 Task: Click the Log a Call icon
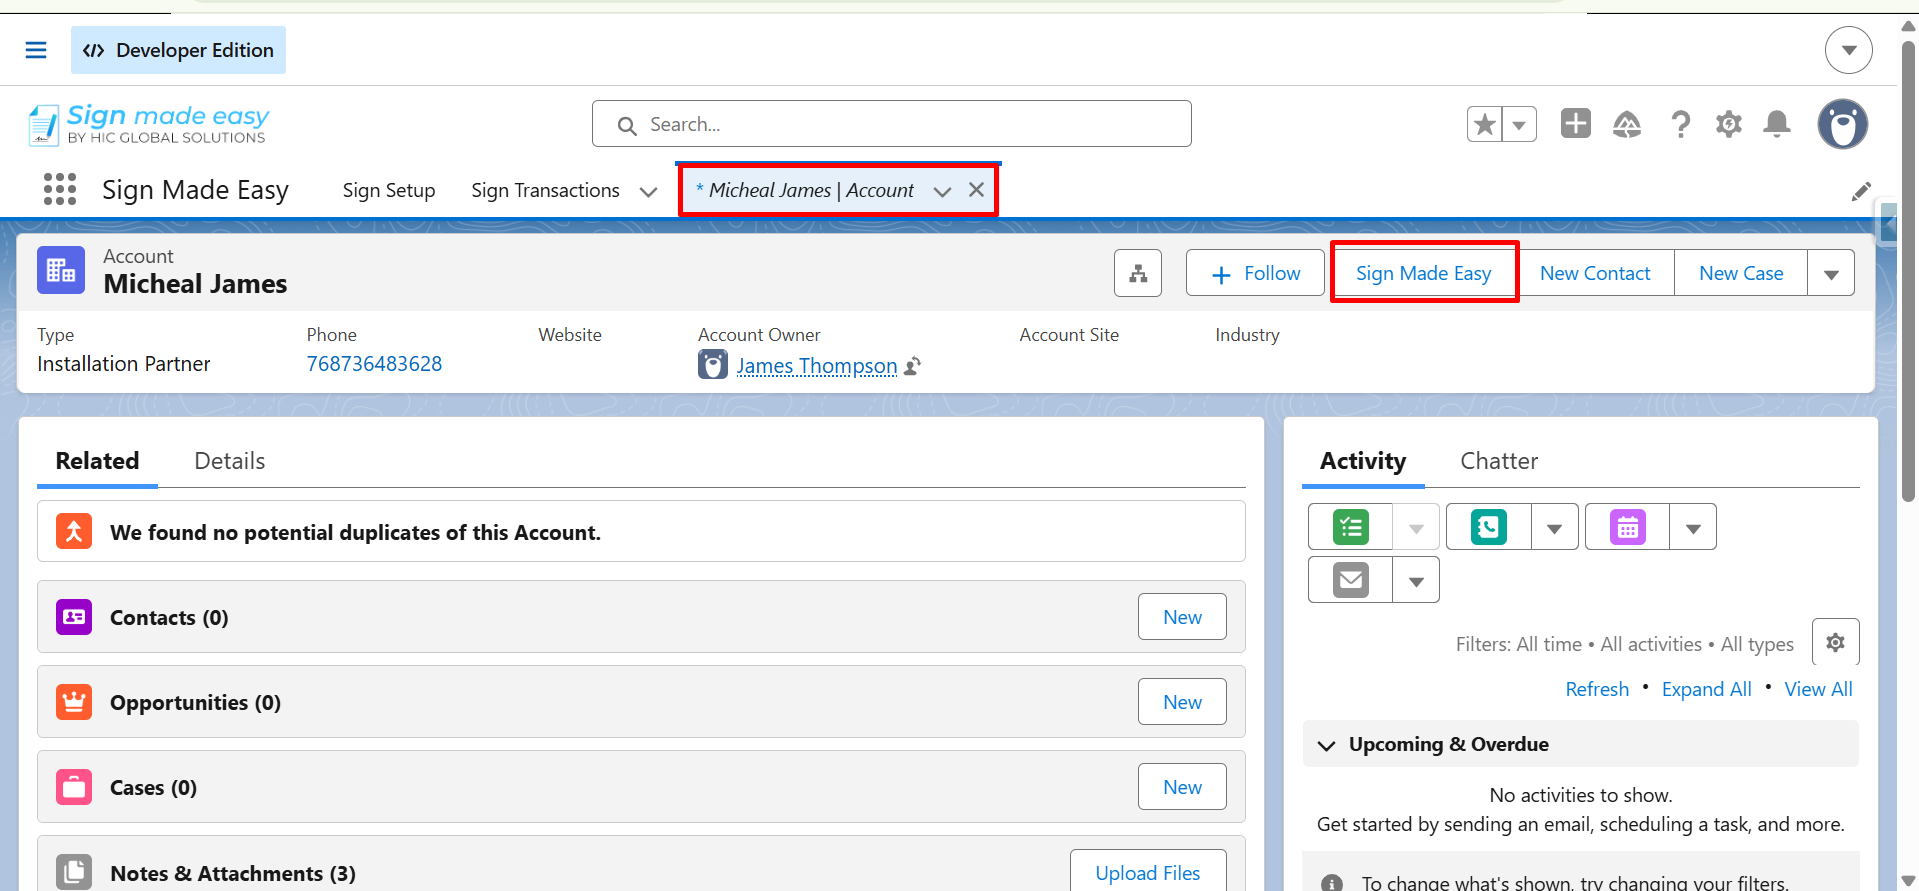[x=1489, y=527]
